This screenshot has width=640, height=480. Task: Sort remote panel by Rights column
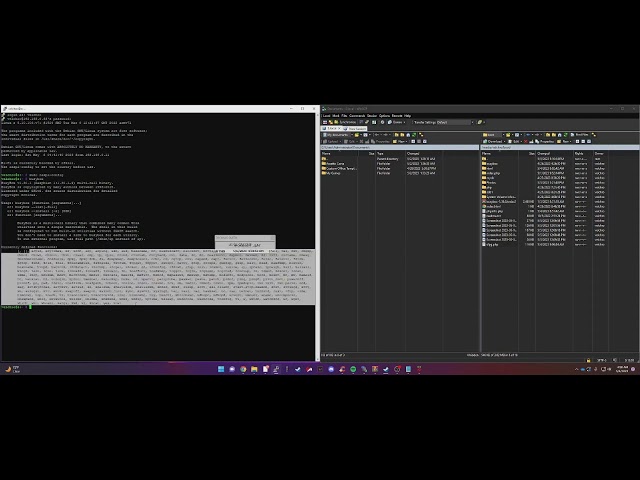[583, 153]
